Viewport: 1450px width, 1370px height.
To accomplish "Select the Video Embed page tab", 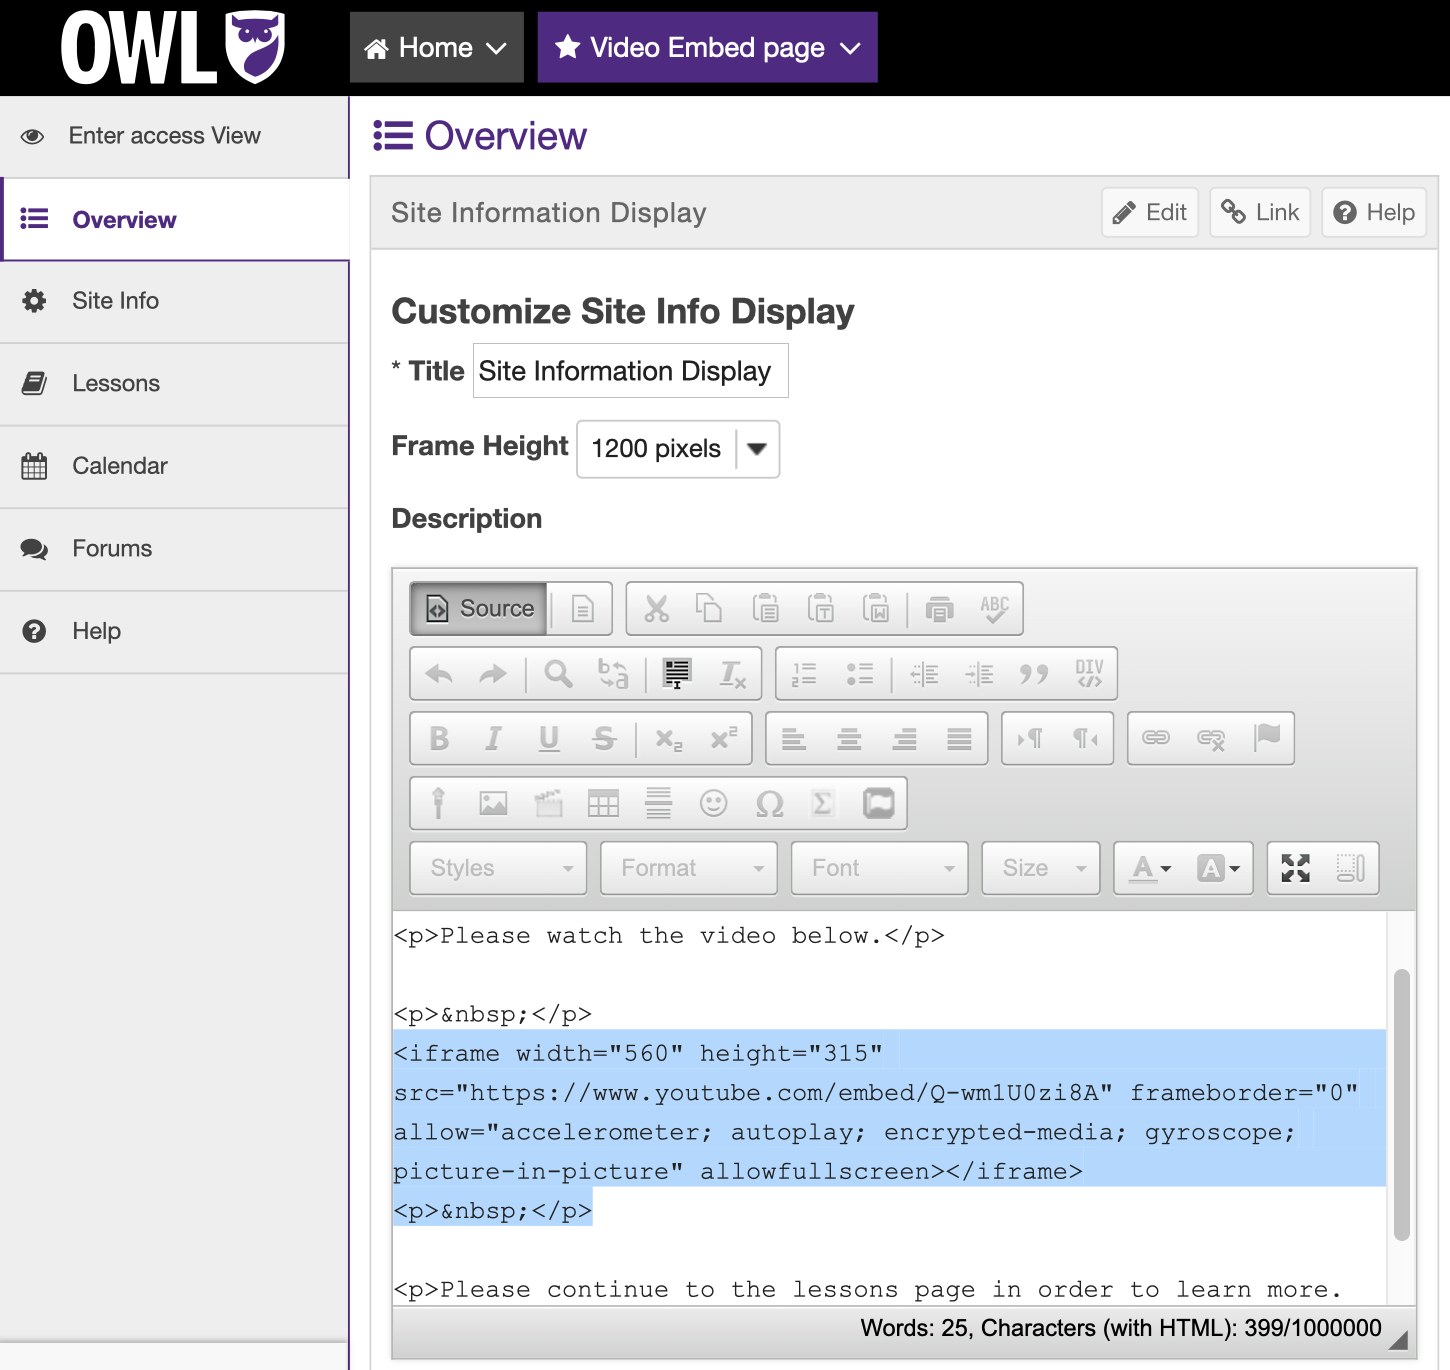I will [x=707, y=48].
